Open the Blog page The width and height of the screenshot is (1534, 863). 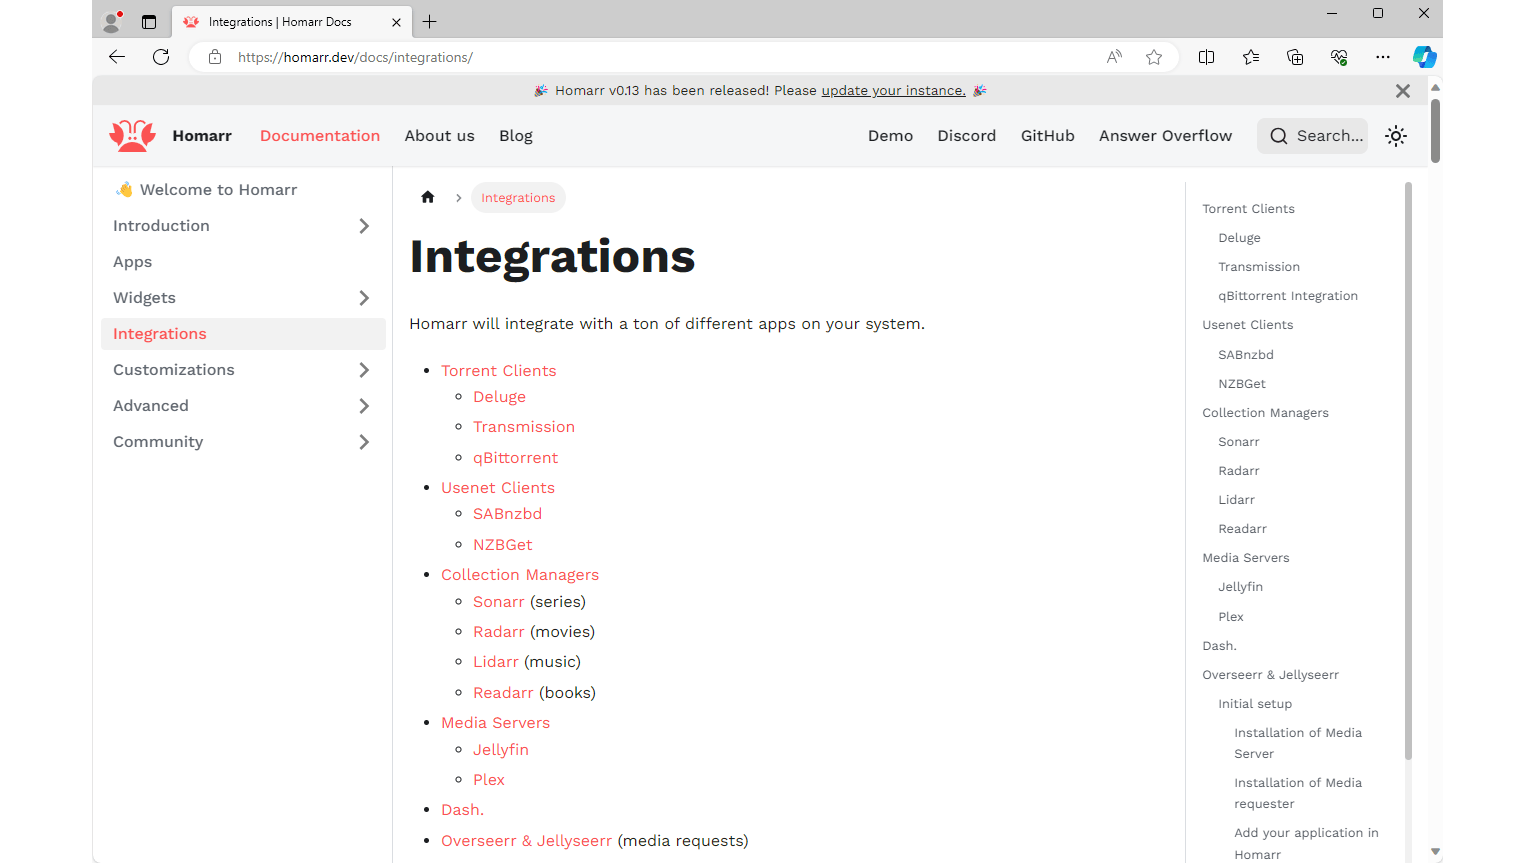click(516, 136)
